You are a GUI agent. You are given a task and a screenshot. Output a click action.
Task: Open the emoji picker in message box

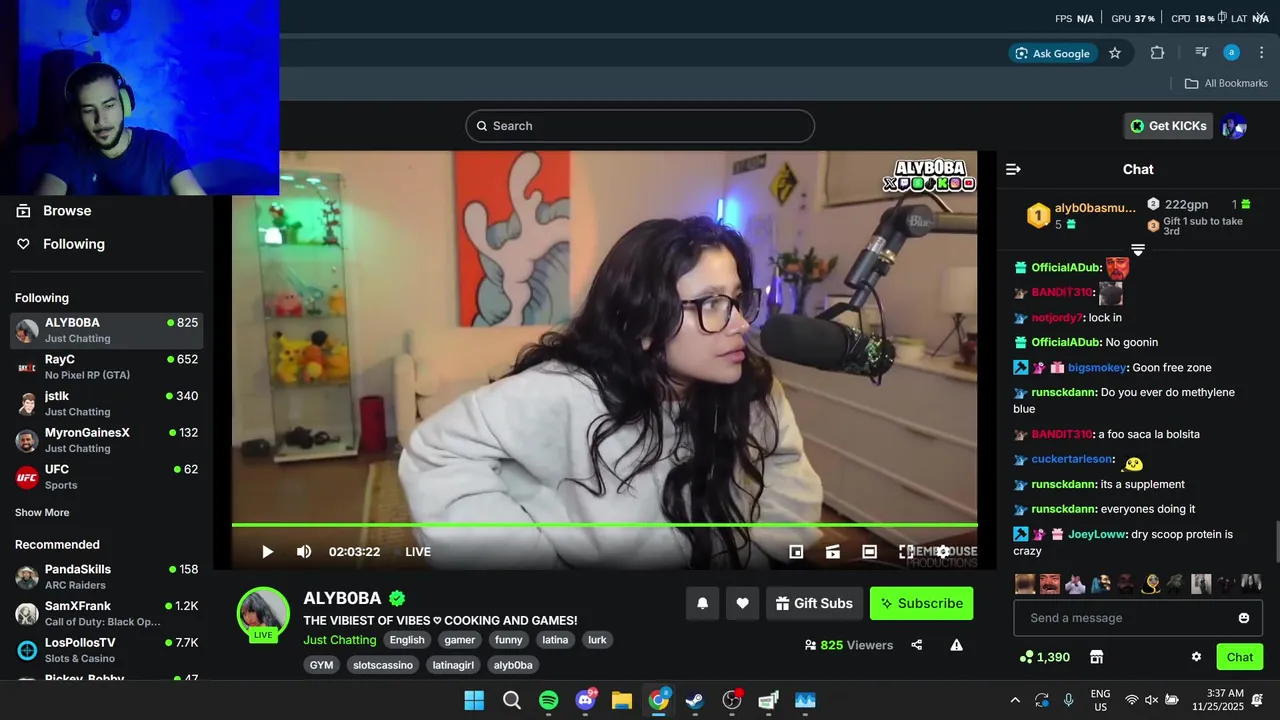pyautogui.click(x=1244, y=618)
